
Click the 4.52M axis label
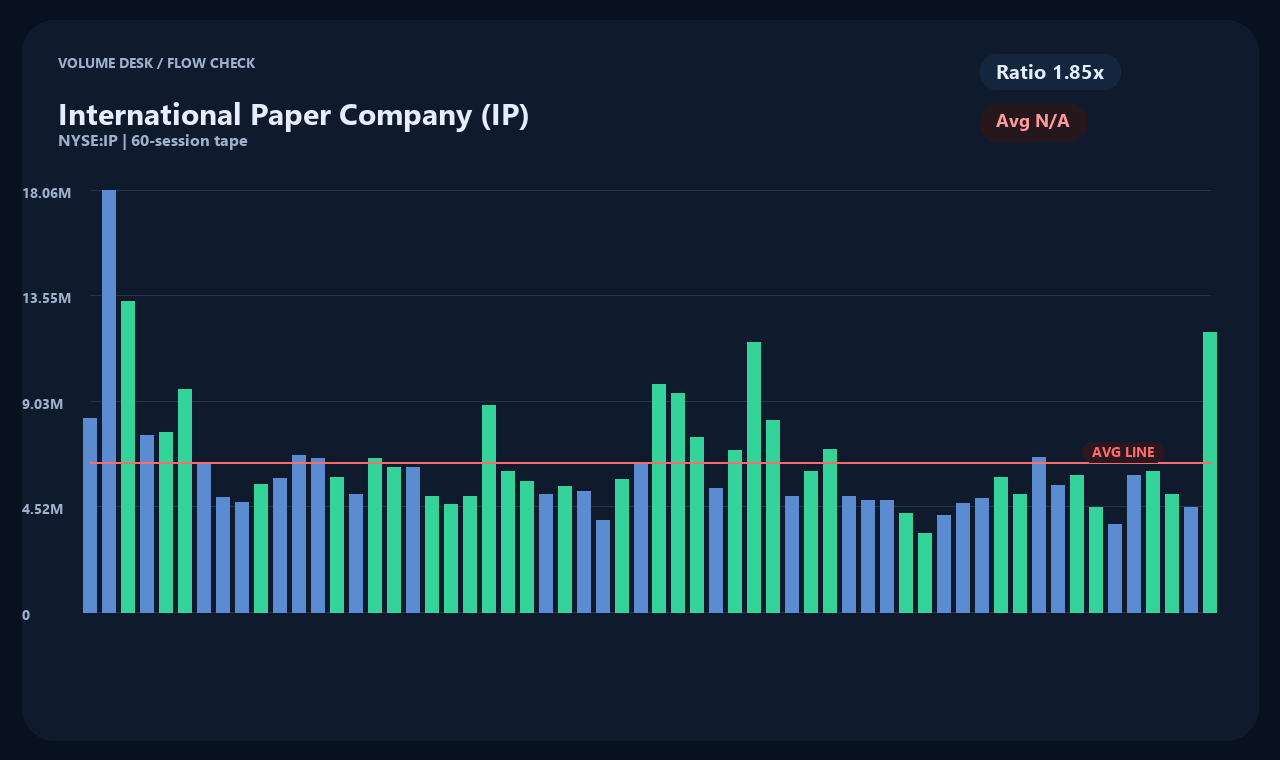(43, 509)
